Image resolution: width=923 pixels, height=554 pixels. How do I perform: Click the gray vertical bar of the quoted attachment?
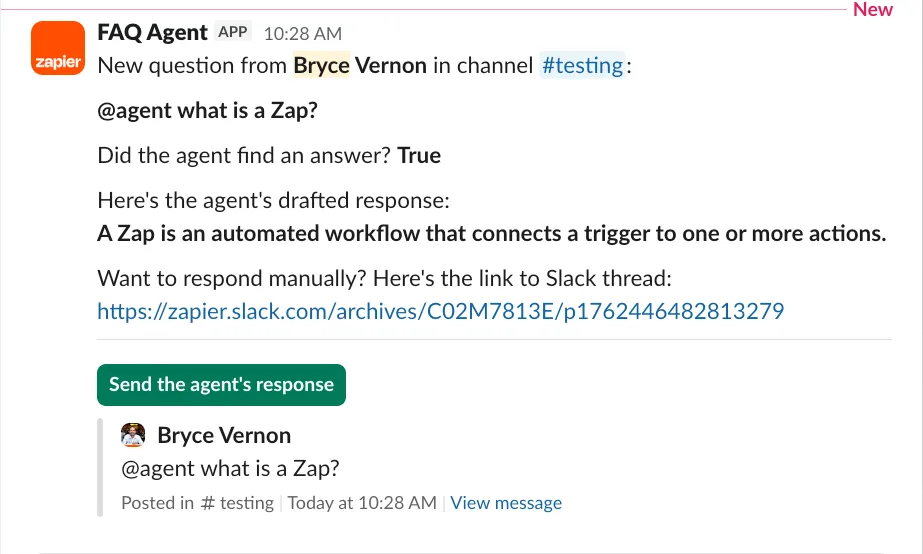pos(100,467)
